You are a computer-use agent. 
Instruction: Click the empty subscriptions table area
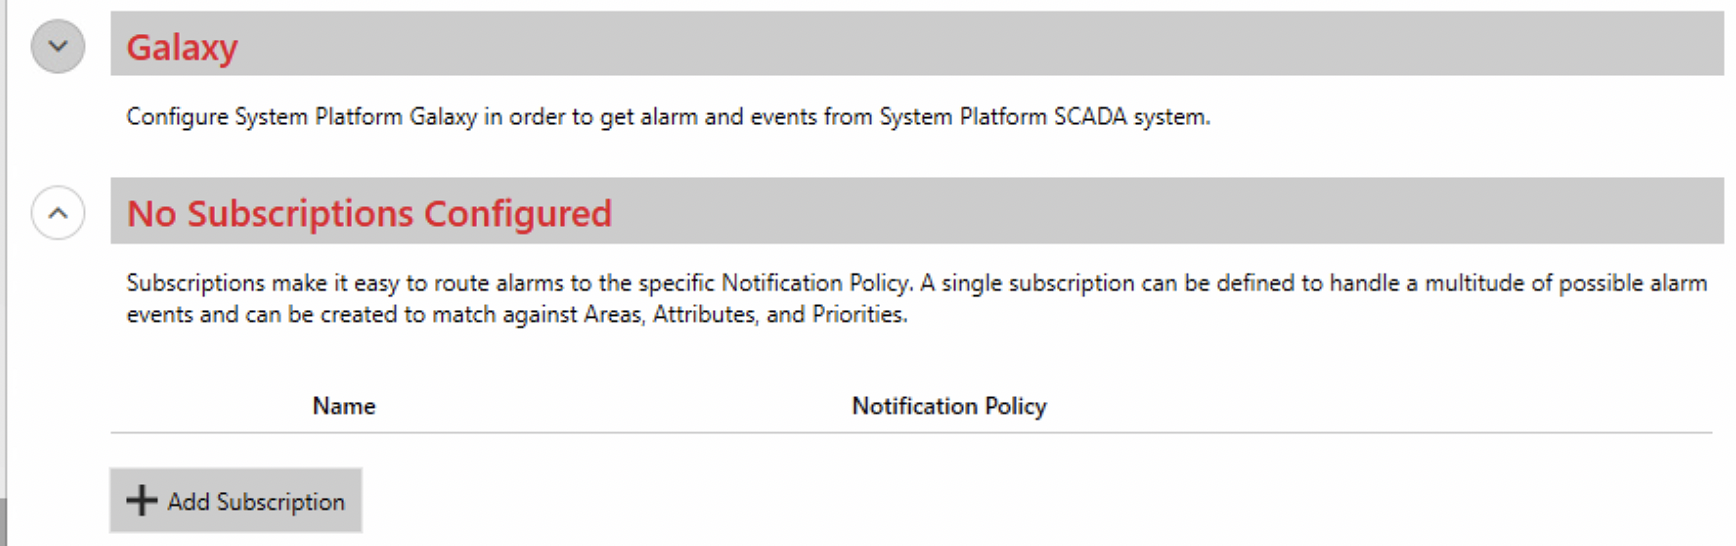(x=911, y=448)
